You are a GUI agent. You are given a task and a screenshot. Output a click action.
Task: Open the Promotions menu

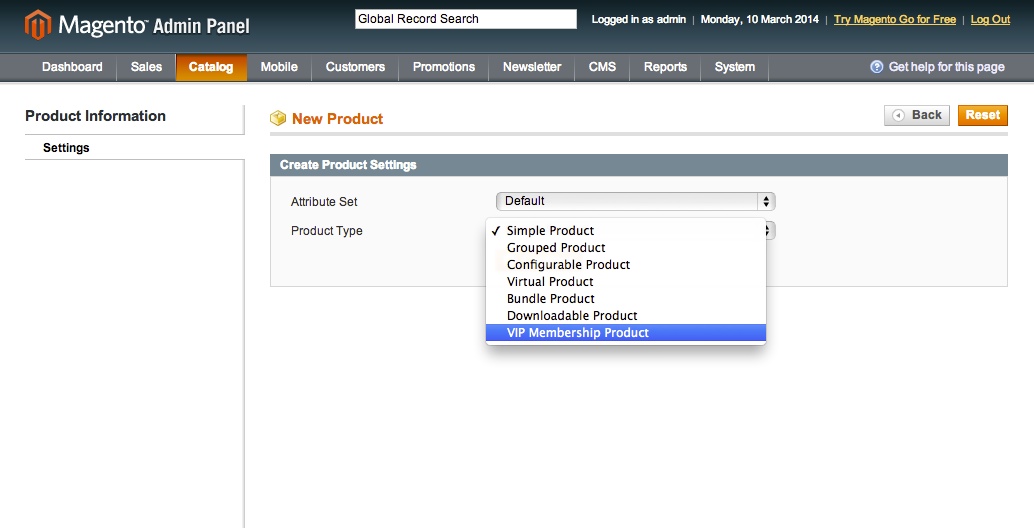pos(444,67)
